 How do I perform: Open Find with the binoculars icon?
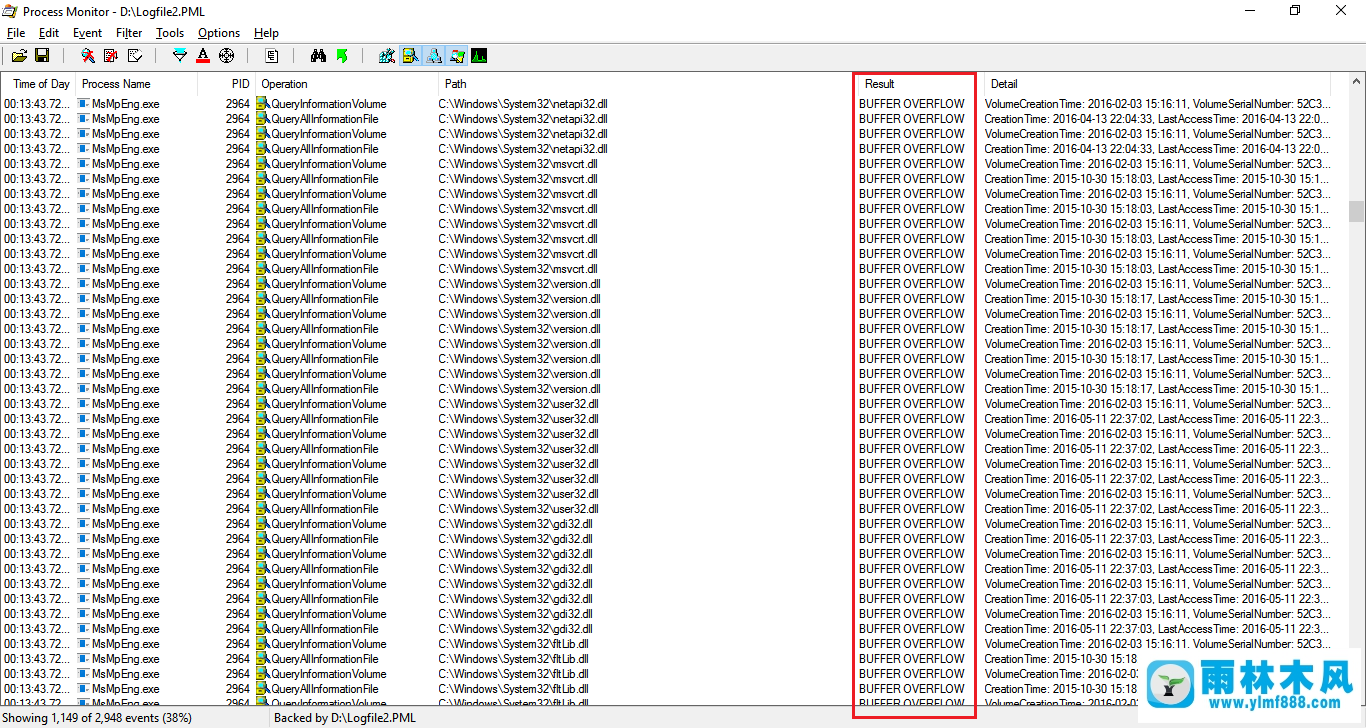(319, 56)
